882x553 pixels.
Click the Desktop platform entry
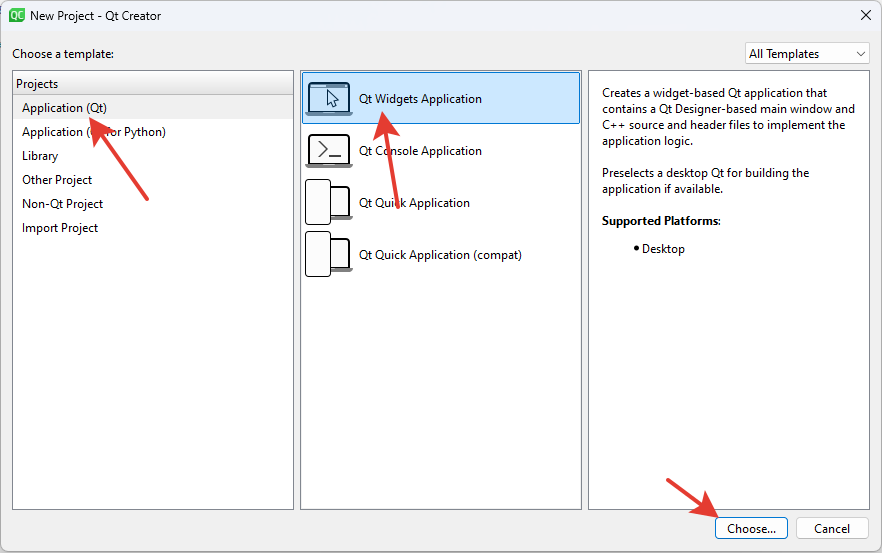(x=663, y=249)
